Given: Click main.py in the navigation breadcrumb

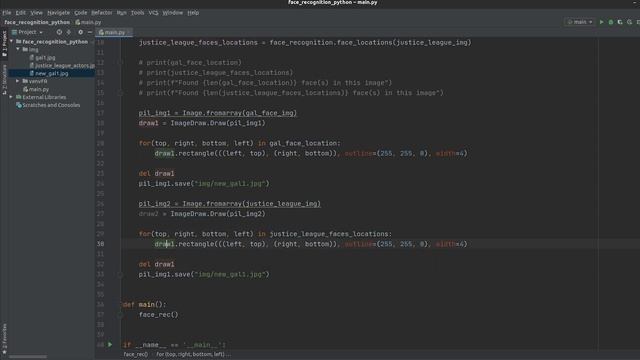Looking at the screenshot, I should (88, 22).
